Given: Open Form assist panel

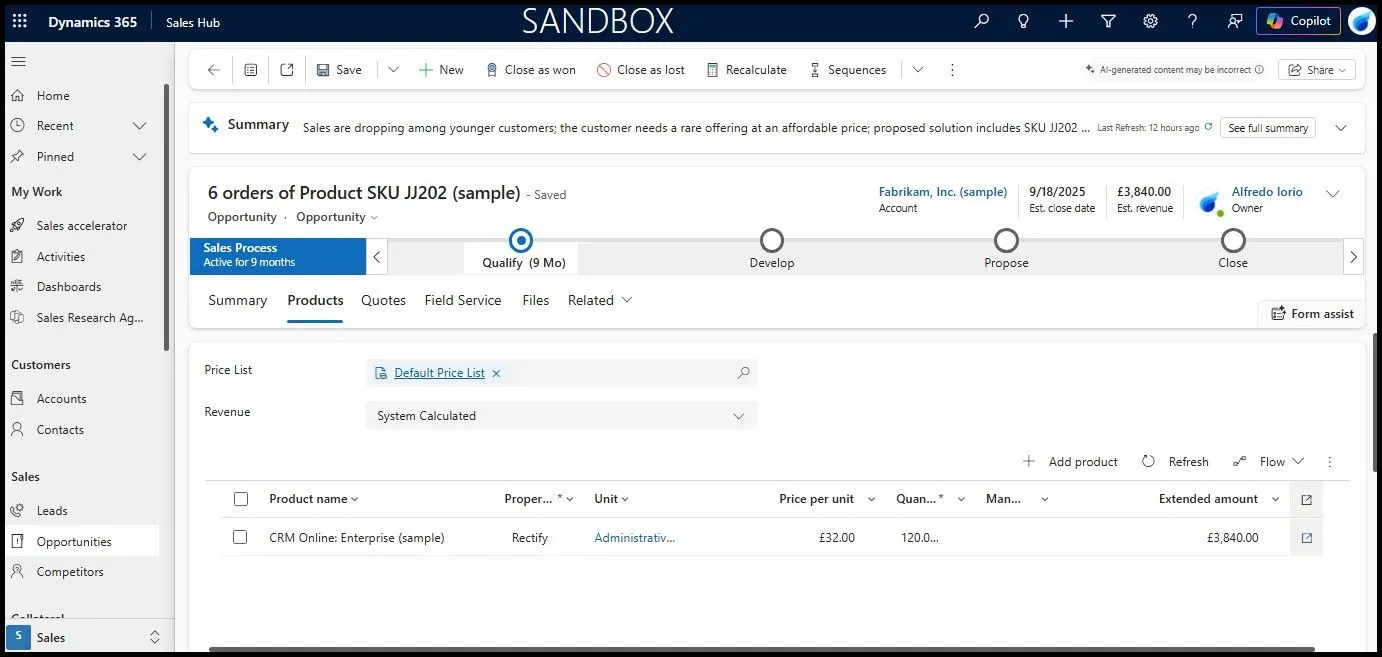Looking at the screenshot, I should pyautogui.click(x=1312, y=314).
